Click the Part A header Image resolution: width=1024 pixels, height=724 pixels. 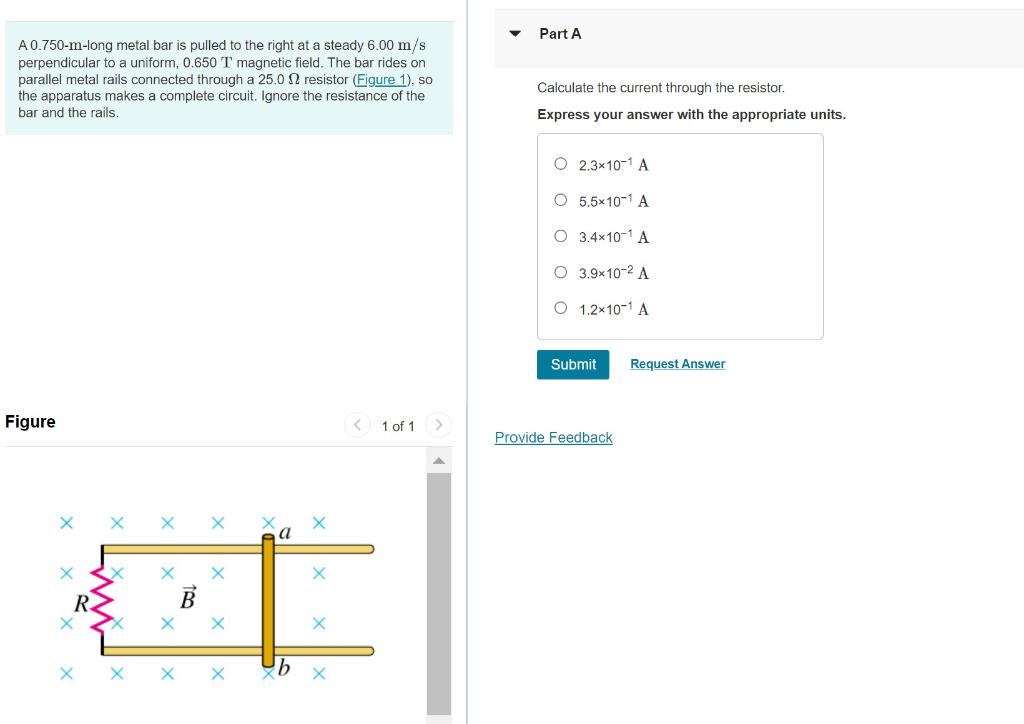click(560, 33)
